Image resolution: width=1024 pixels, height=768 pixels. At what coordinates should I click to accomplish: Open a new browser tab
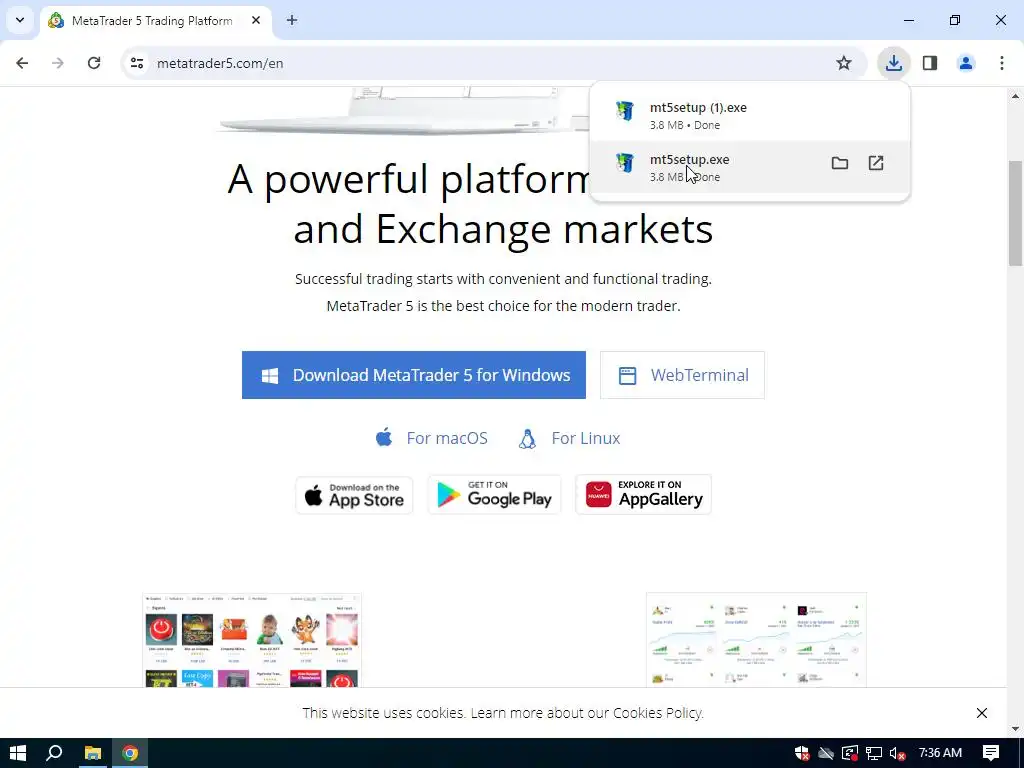tap(292, 20)
